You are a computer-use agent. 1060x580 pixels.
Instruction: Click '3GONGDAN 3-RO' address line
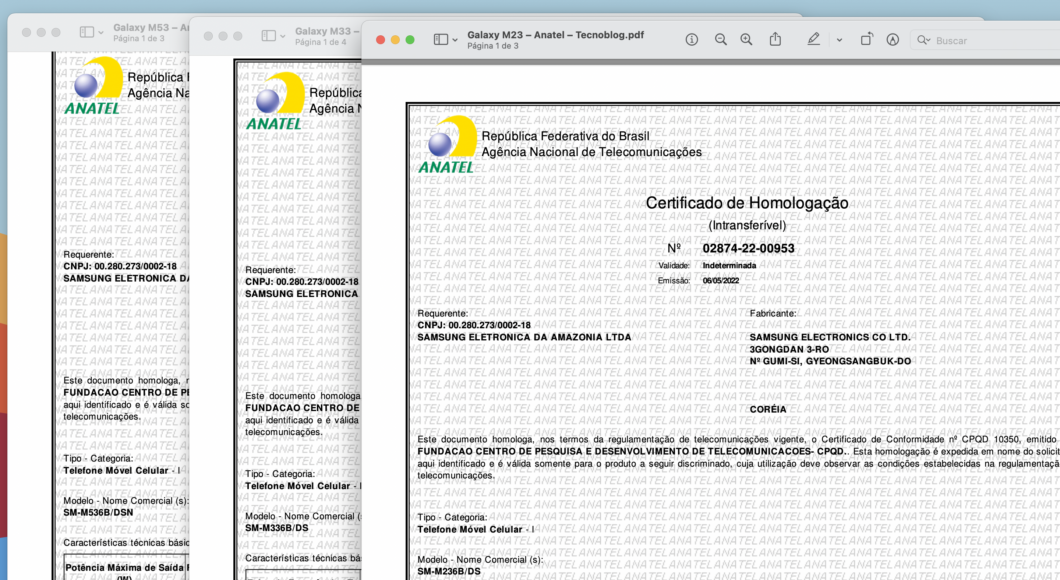click(789, 349)
